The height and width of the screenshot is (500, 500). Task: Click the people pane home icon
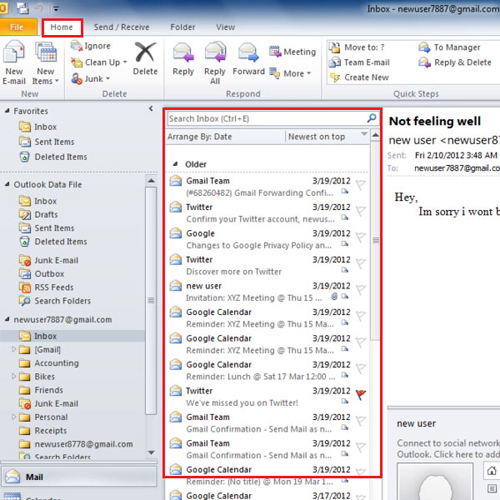point(492,471)
